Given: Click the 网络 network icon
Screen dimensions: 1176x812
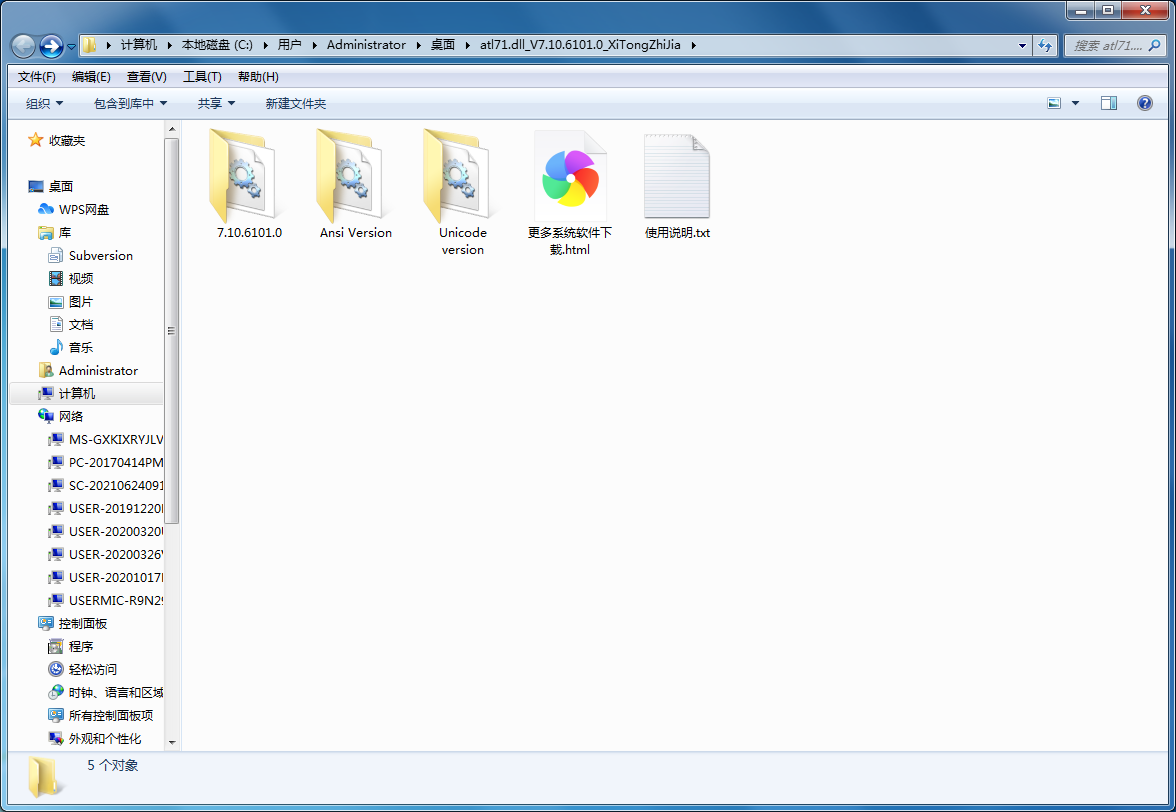Looking at the screenshot, I should (46, 416).
